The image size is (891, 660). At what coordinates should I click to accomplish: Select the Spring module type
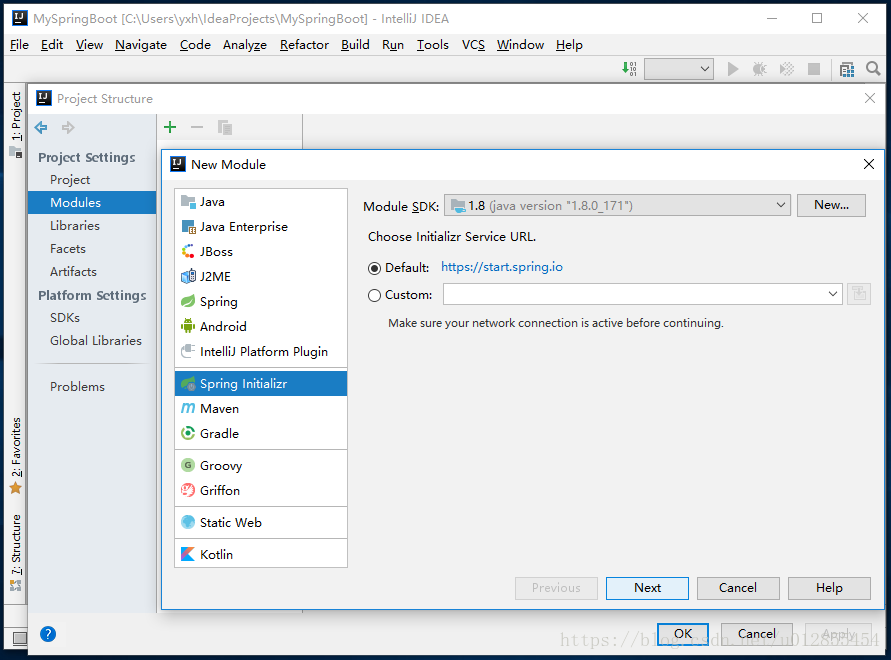[261, 302]
